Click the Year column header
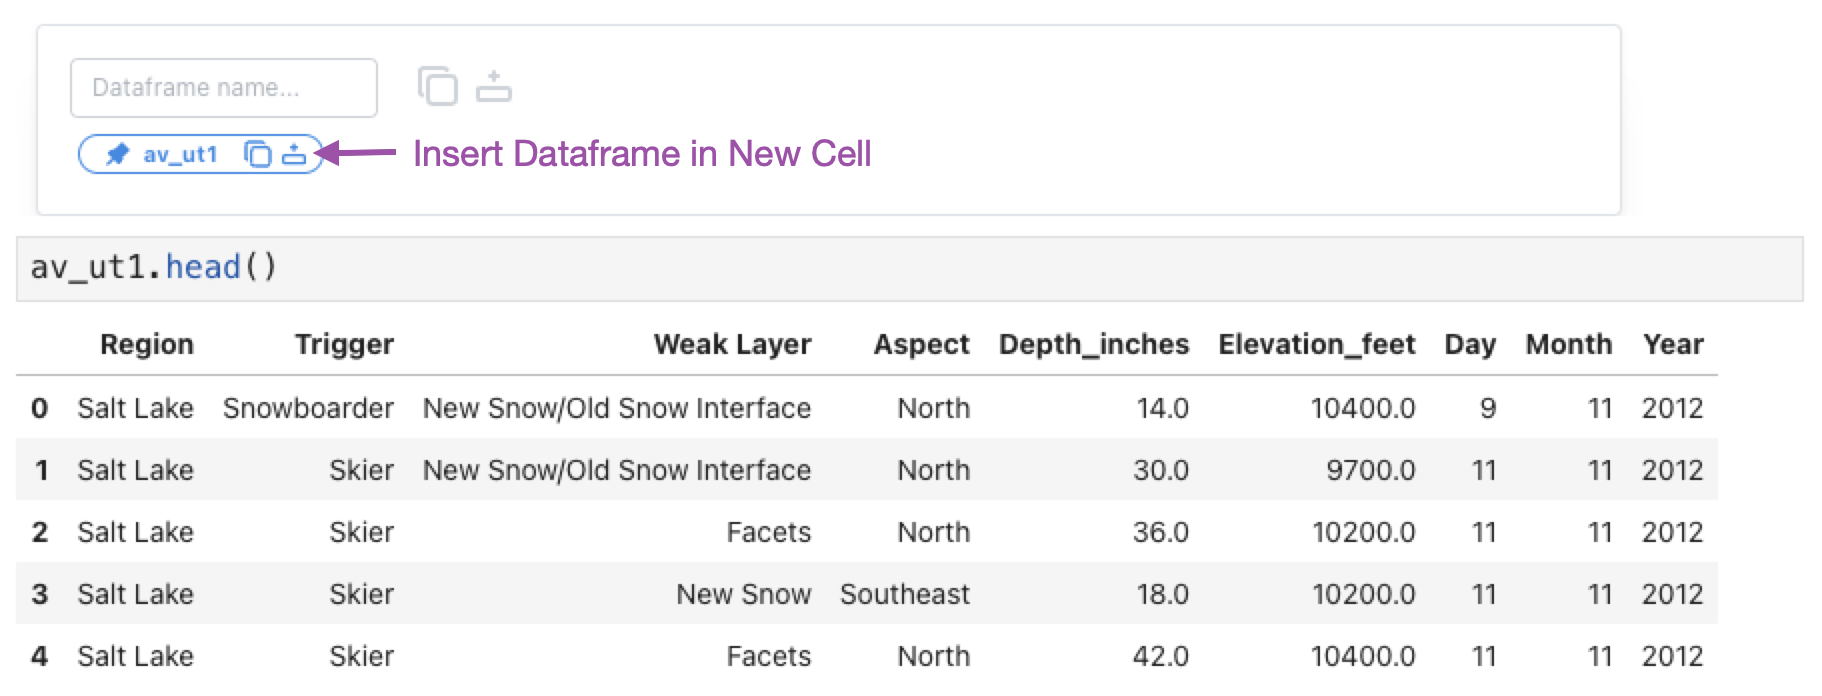The height and width of the screenshot is (696, 1822). (1673, 344)
